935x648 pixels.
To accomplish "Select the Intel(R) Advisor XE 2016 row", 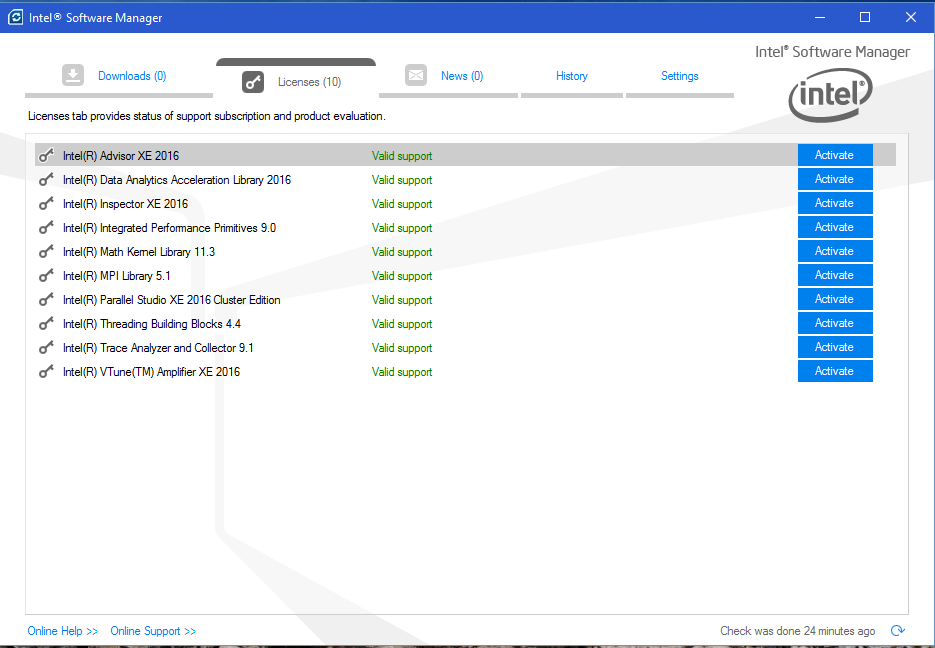I will coord(465,155).
